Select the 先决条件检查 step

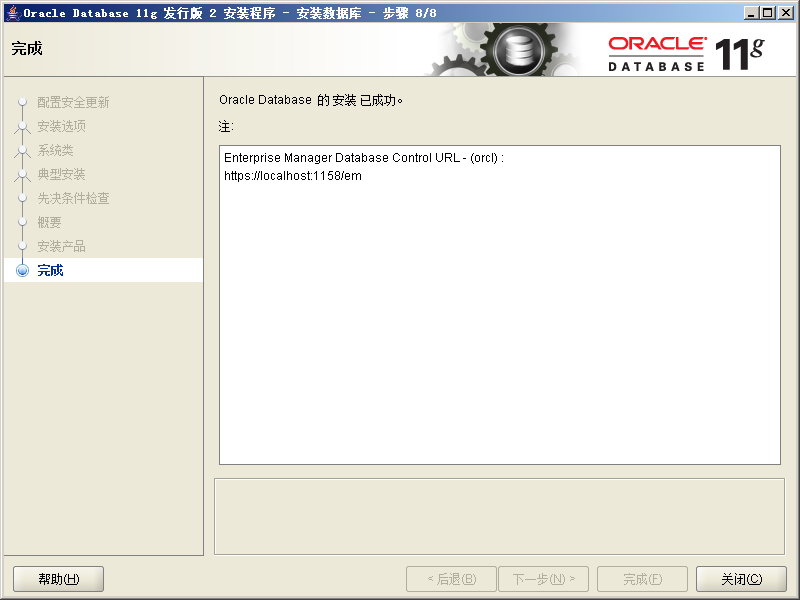pyautogui.click(x=73, y=198)
